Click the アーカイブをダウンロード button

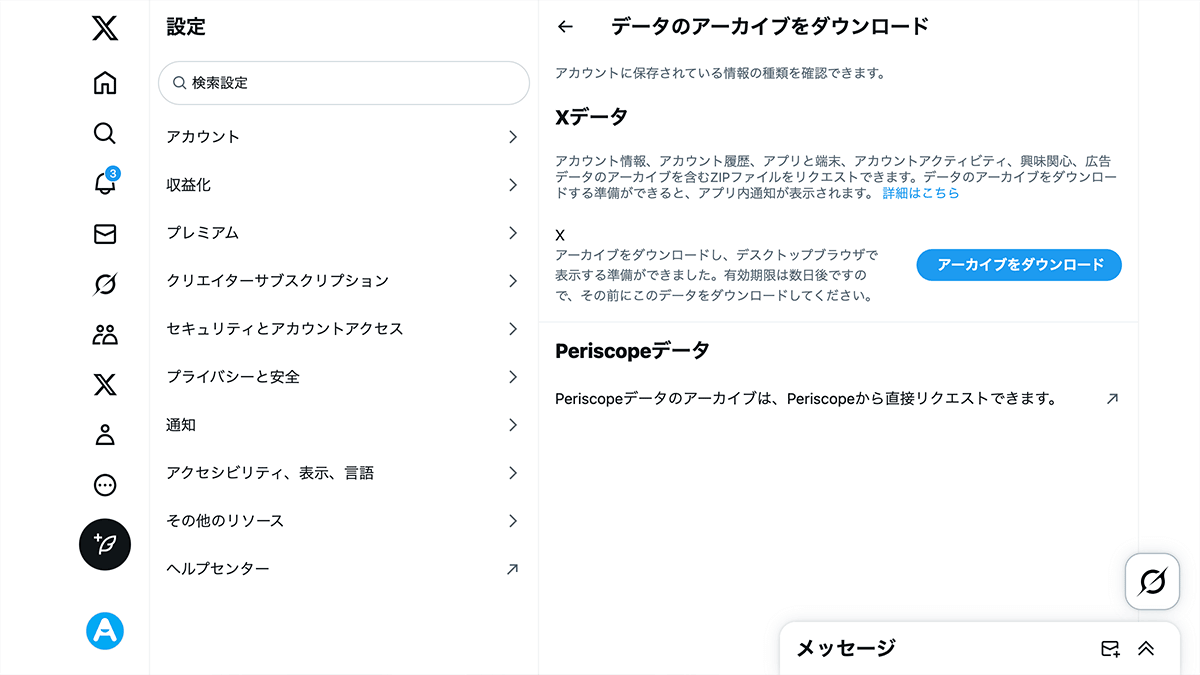pyautogui.click(x=1019, y=265)
